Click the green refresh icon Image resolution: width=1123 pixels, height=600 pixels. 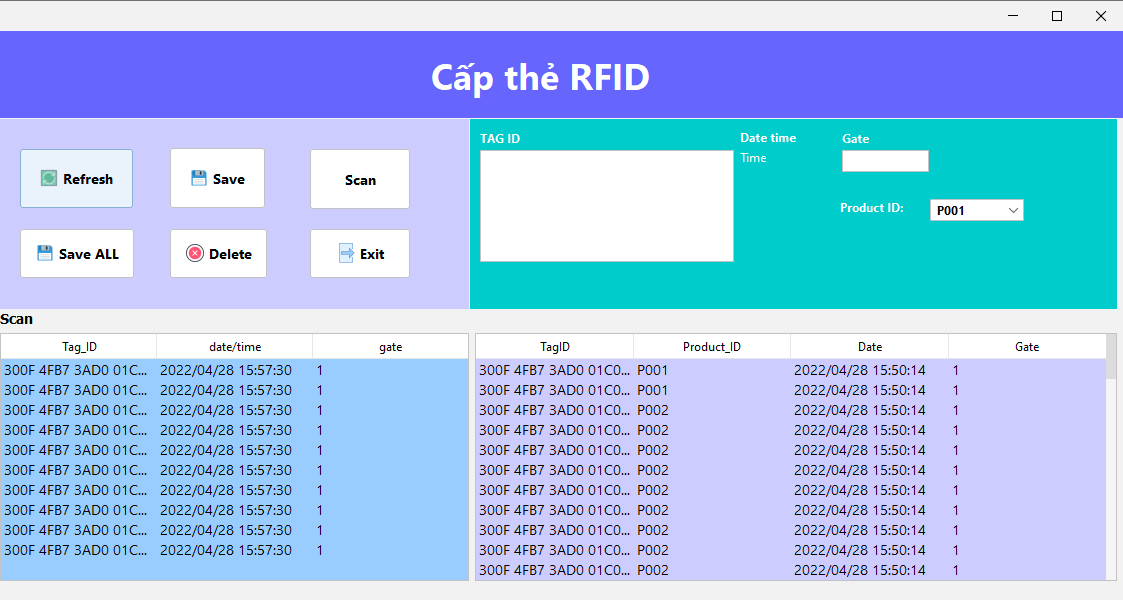[x=49, y=178]
